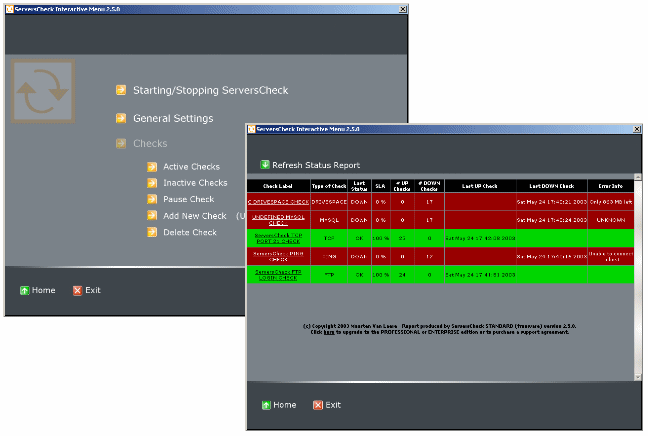Click the '# UP Checks' column header

click(x=402, y=186)
